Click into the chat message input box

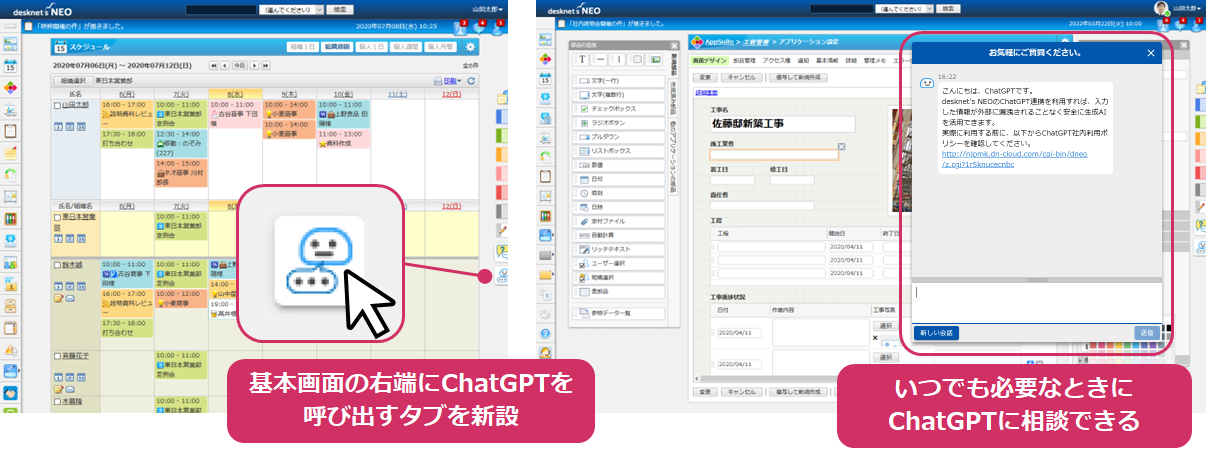point(1036,302)
